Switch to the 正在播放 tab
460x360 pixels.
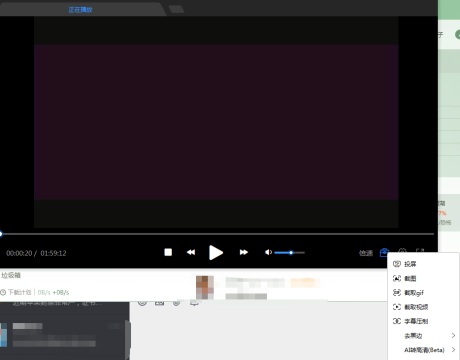pyautogui.click(x=80, y=10)
